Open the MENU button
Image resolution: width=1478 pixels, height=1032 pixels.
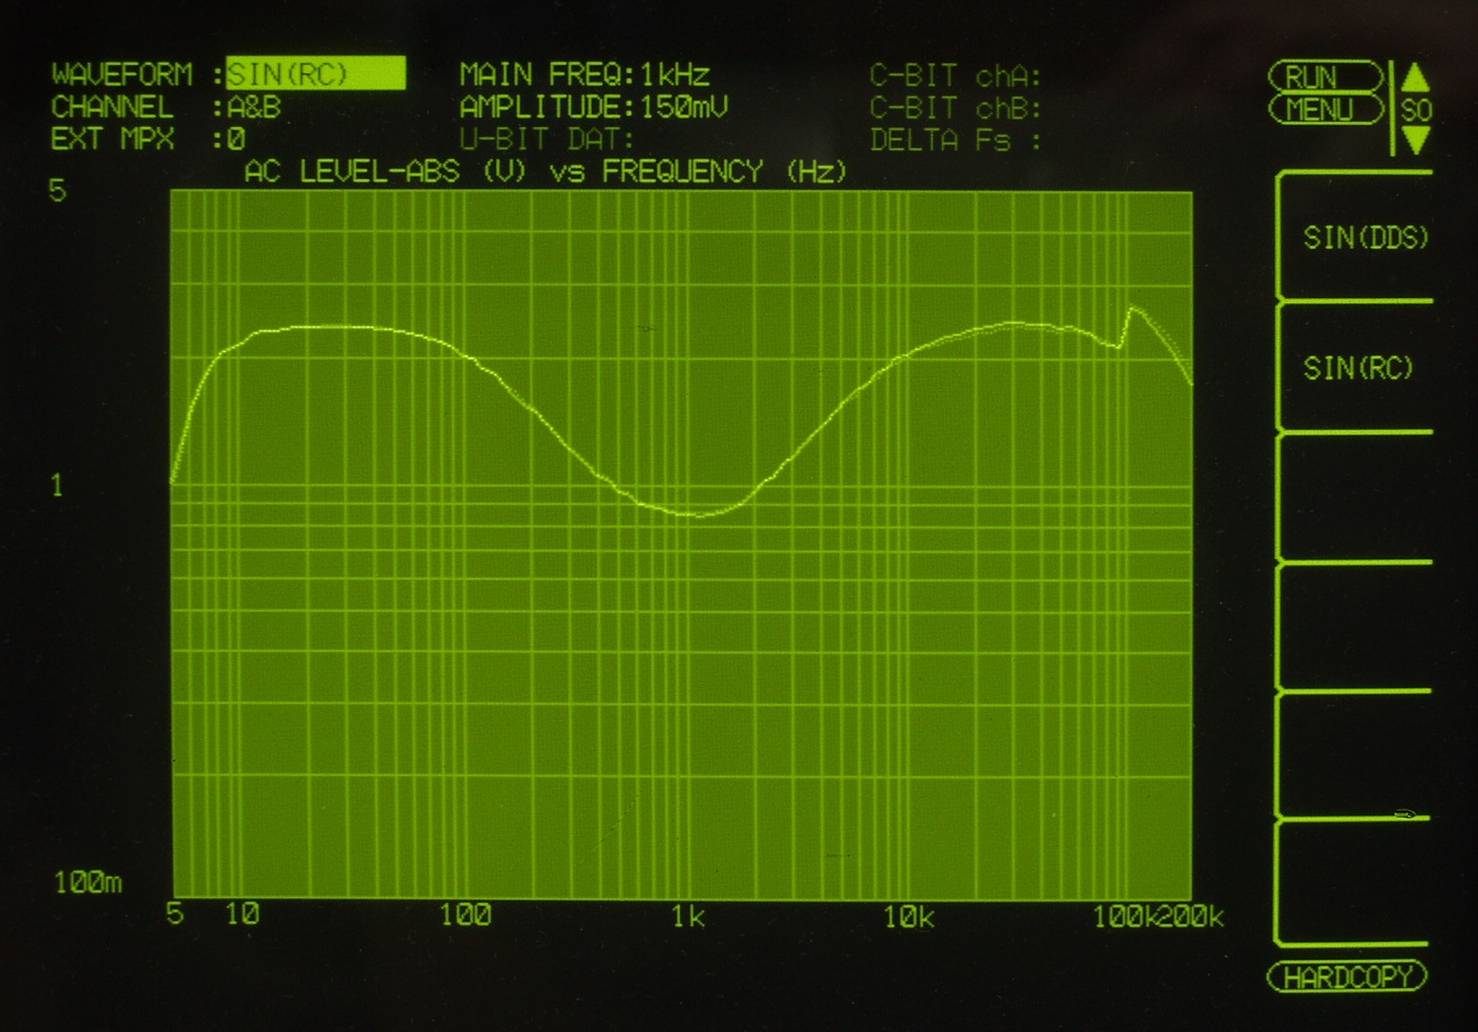[x=1324, y=109]
